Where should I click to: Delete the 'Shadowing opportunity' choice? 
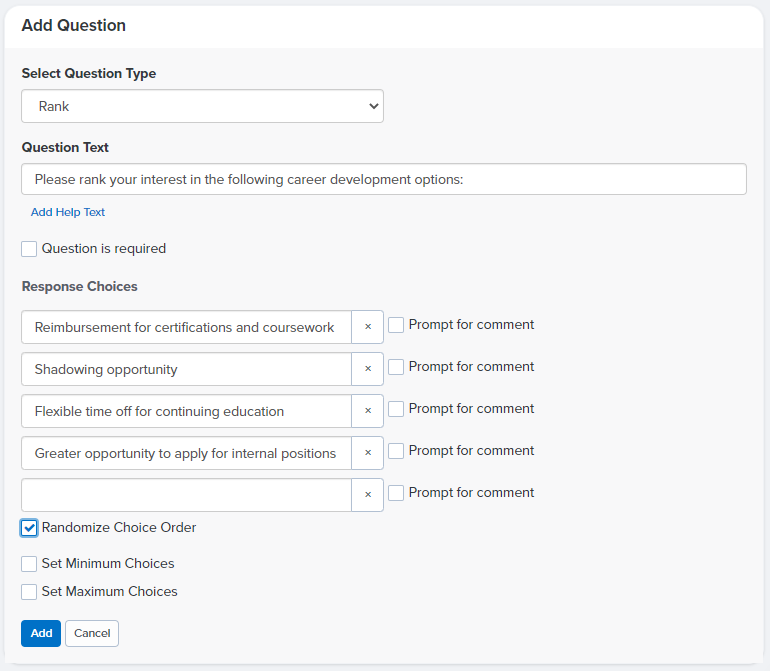coord(367,369)
